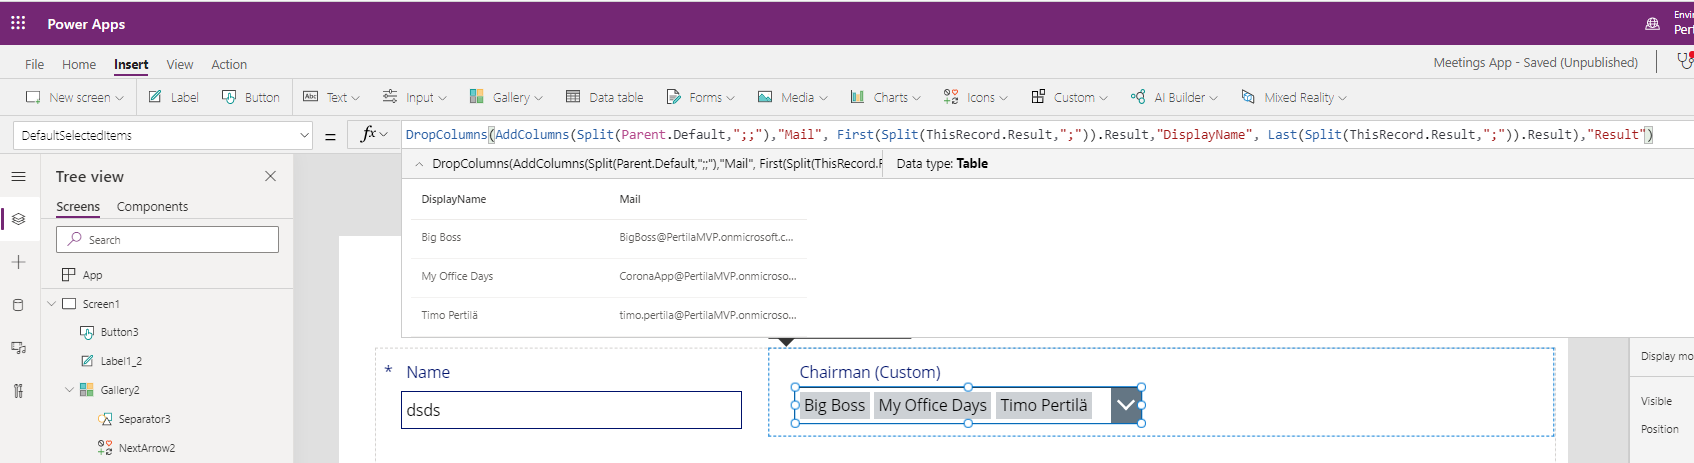Click the Tree view Search field
The height and width of the screenshot is (463, 1694).
point(167,240)
